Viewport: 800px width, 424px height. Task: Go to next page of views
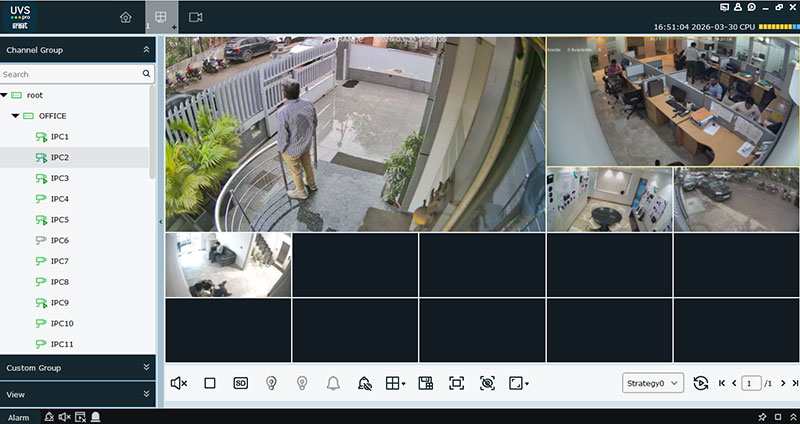point(783,383)
